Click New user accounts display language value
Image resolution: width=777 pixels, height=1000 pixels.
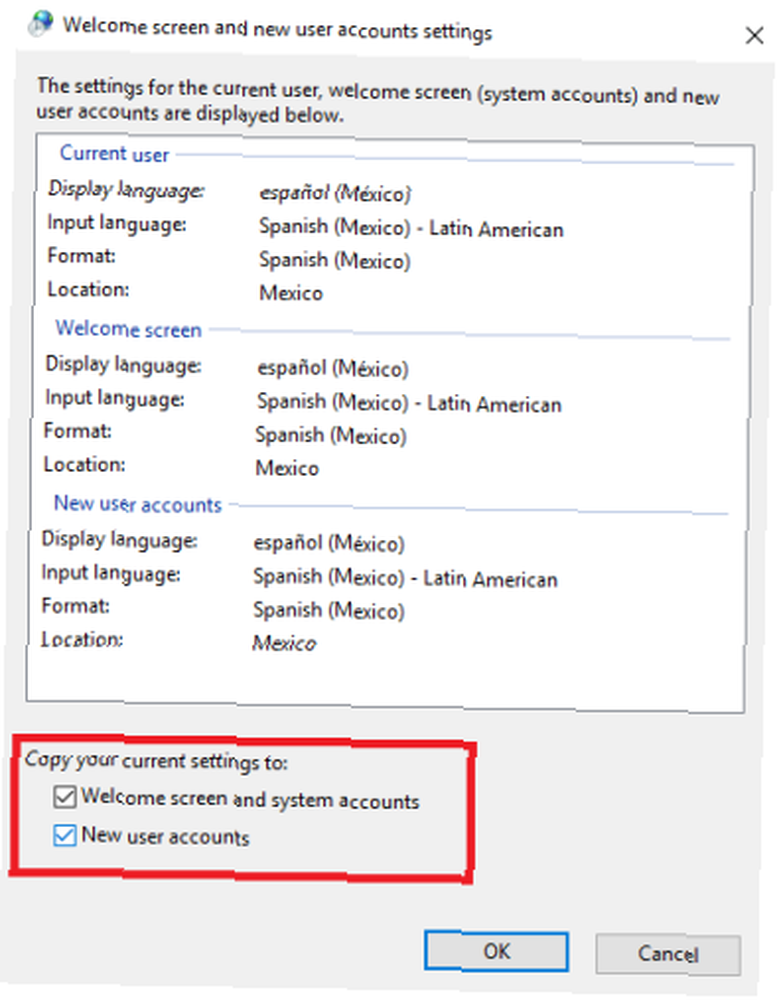(x=329, y=543)
